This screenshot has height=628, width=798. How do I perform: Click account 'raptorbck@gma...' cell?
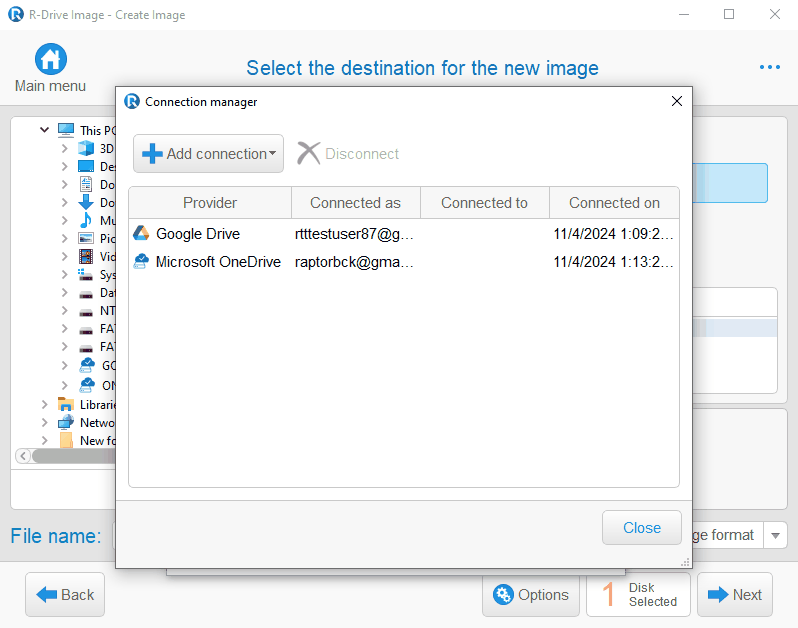point(354,262)
